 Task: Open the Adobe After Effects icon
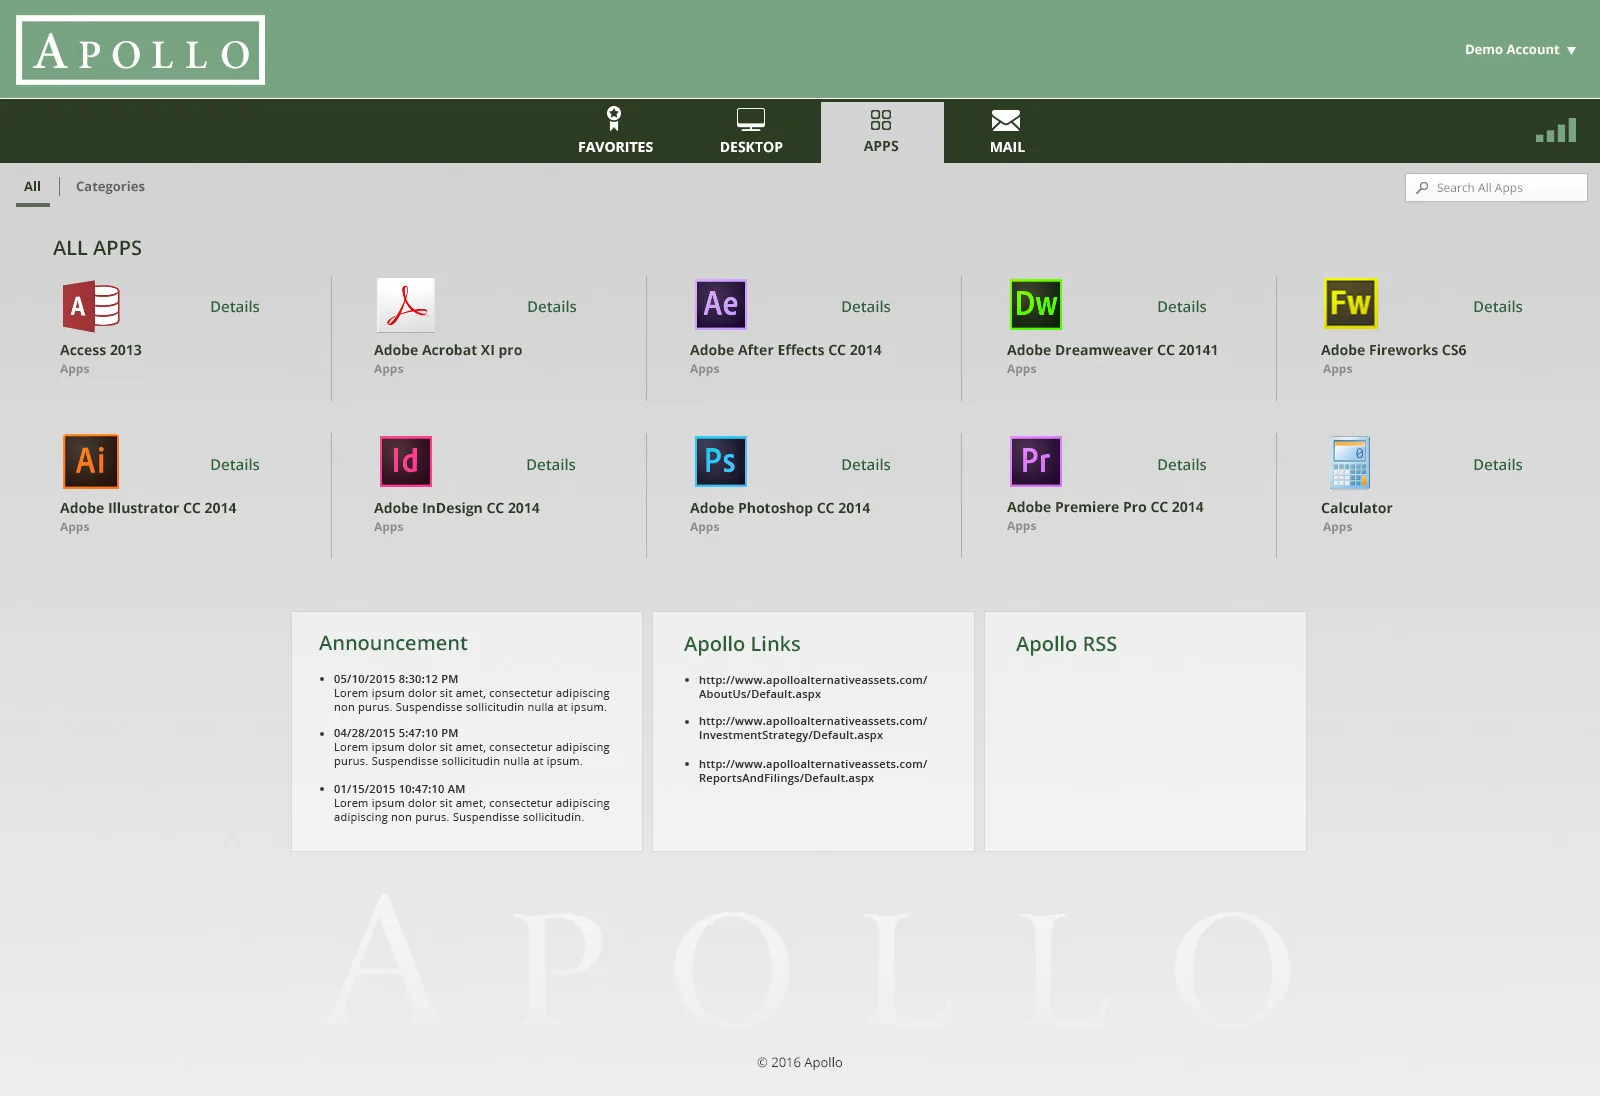coord(721,304)
